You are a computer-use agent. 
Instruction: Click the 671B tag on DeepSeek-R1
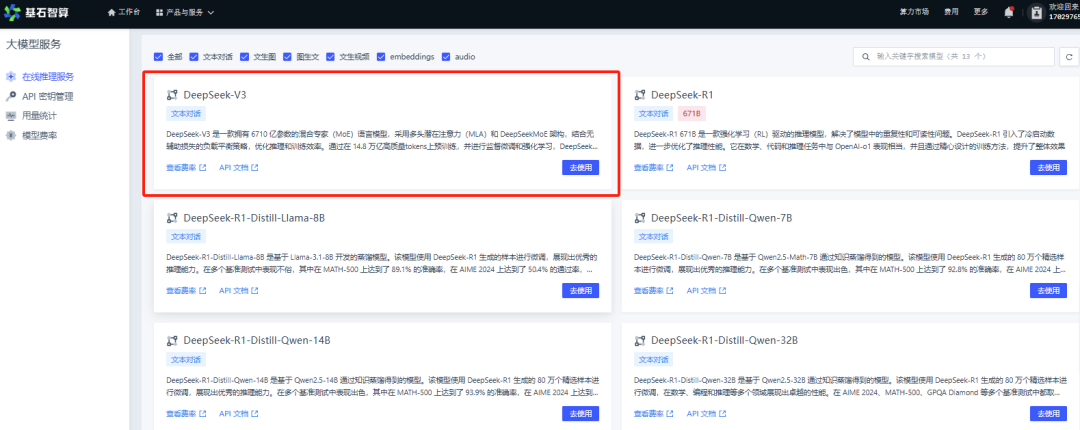click(691, 114)
